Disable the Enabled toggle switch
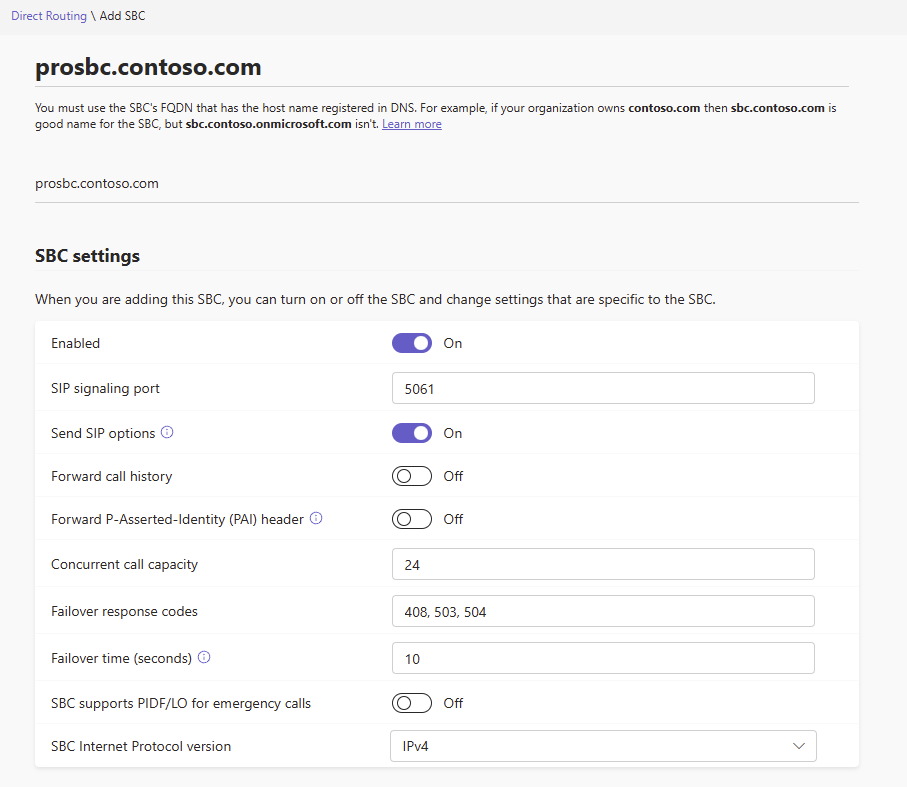Viewport: 907px width, 787px height. (412, 343)
